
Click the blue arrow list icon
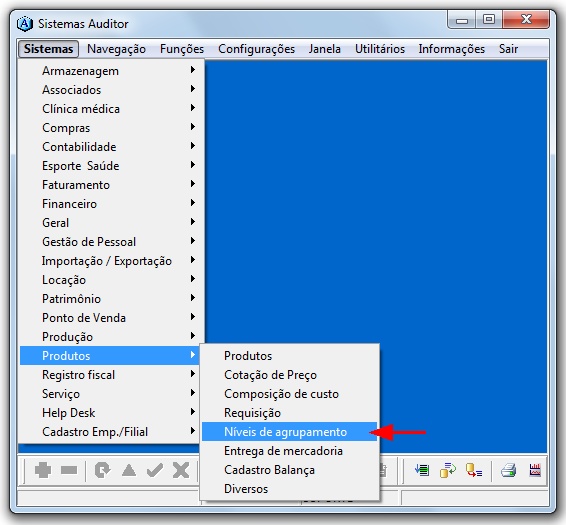click(422, 470)
